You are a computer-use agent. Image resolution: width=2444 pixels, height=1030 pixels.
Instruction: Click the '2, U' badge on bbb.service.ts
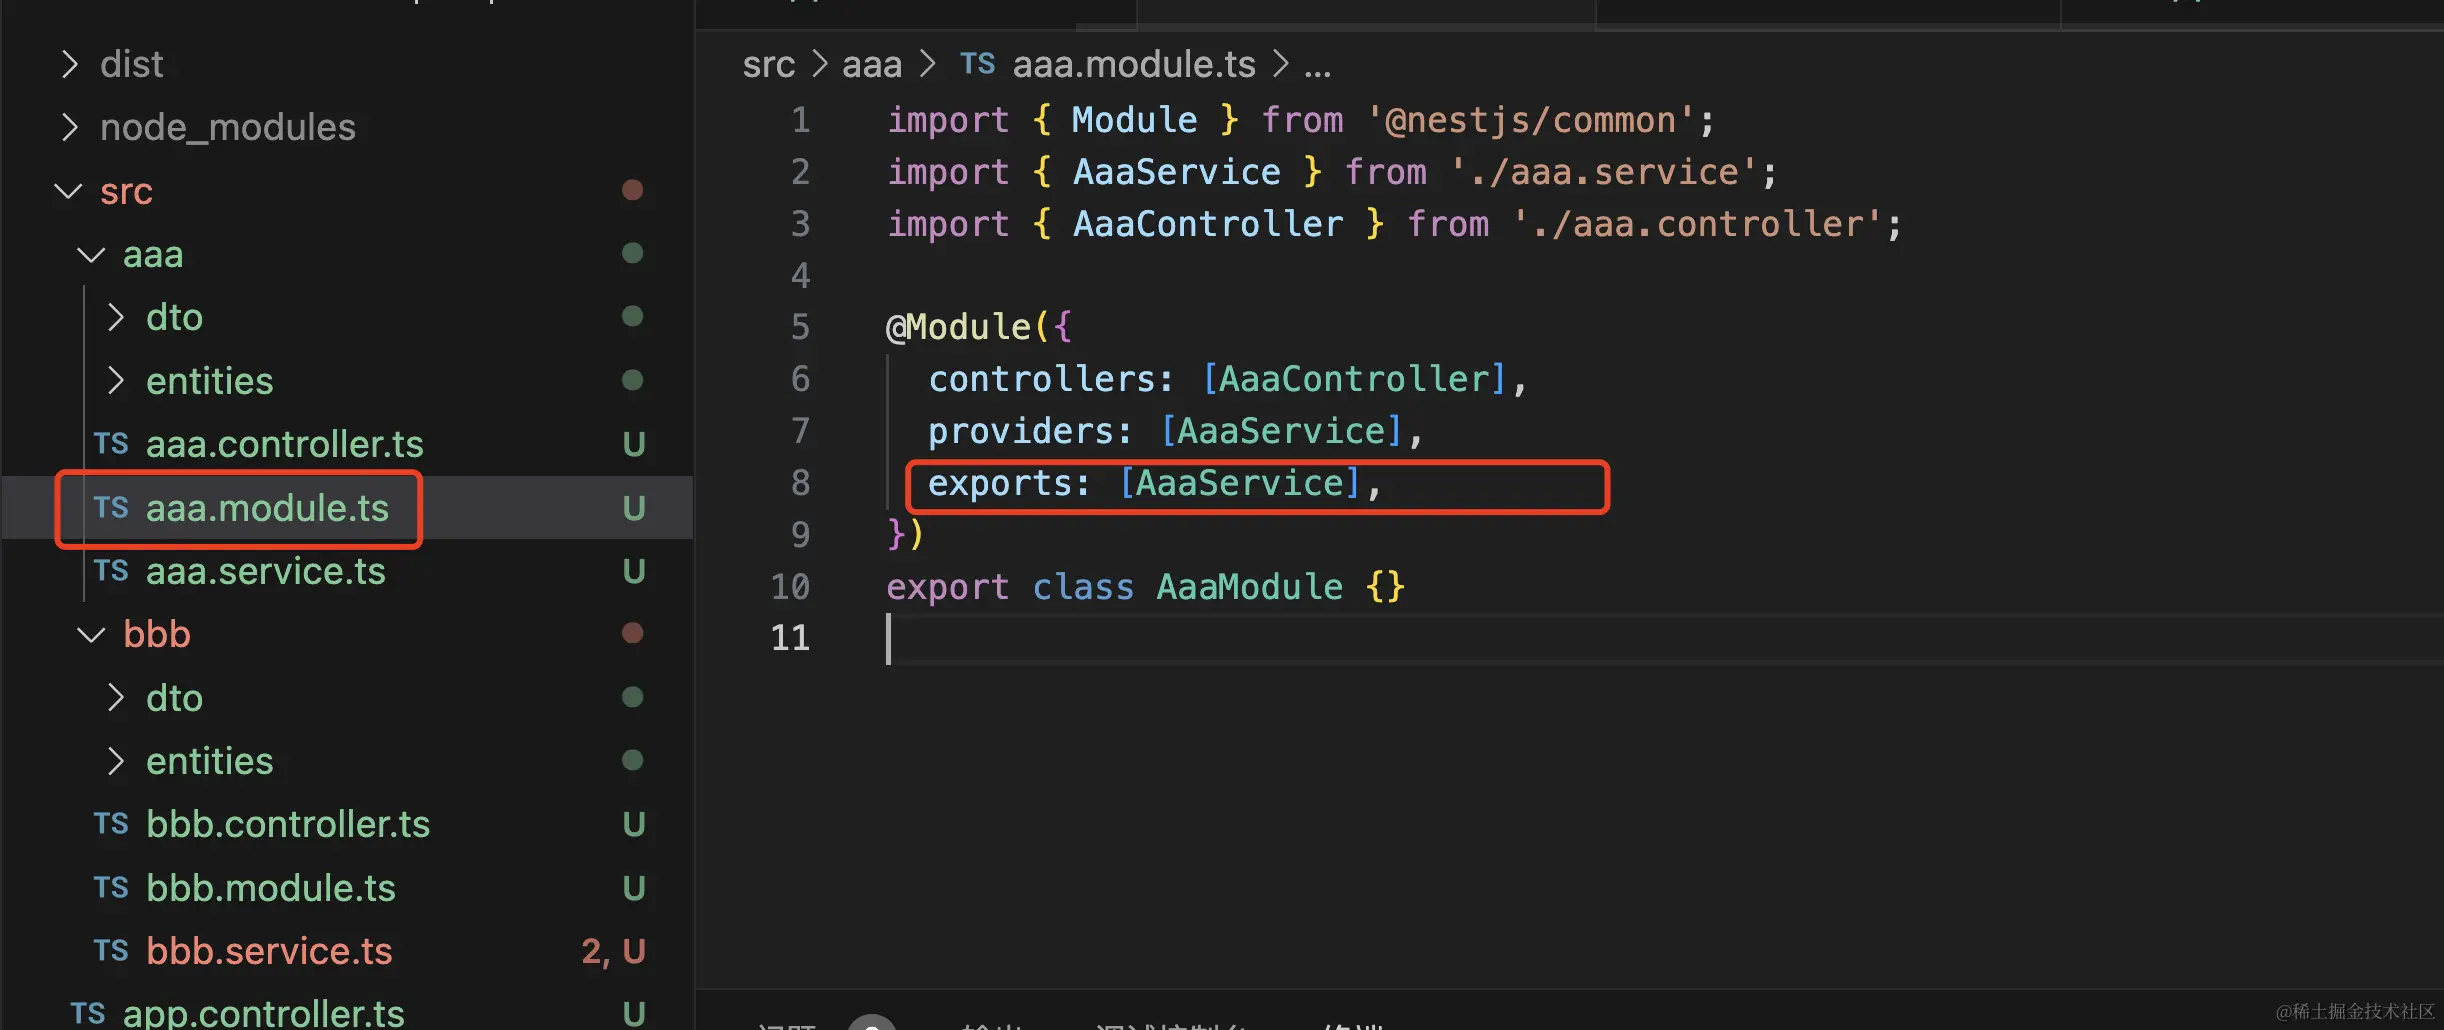[613, 951]
